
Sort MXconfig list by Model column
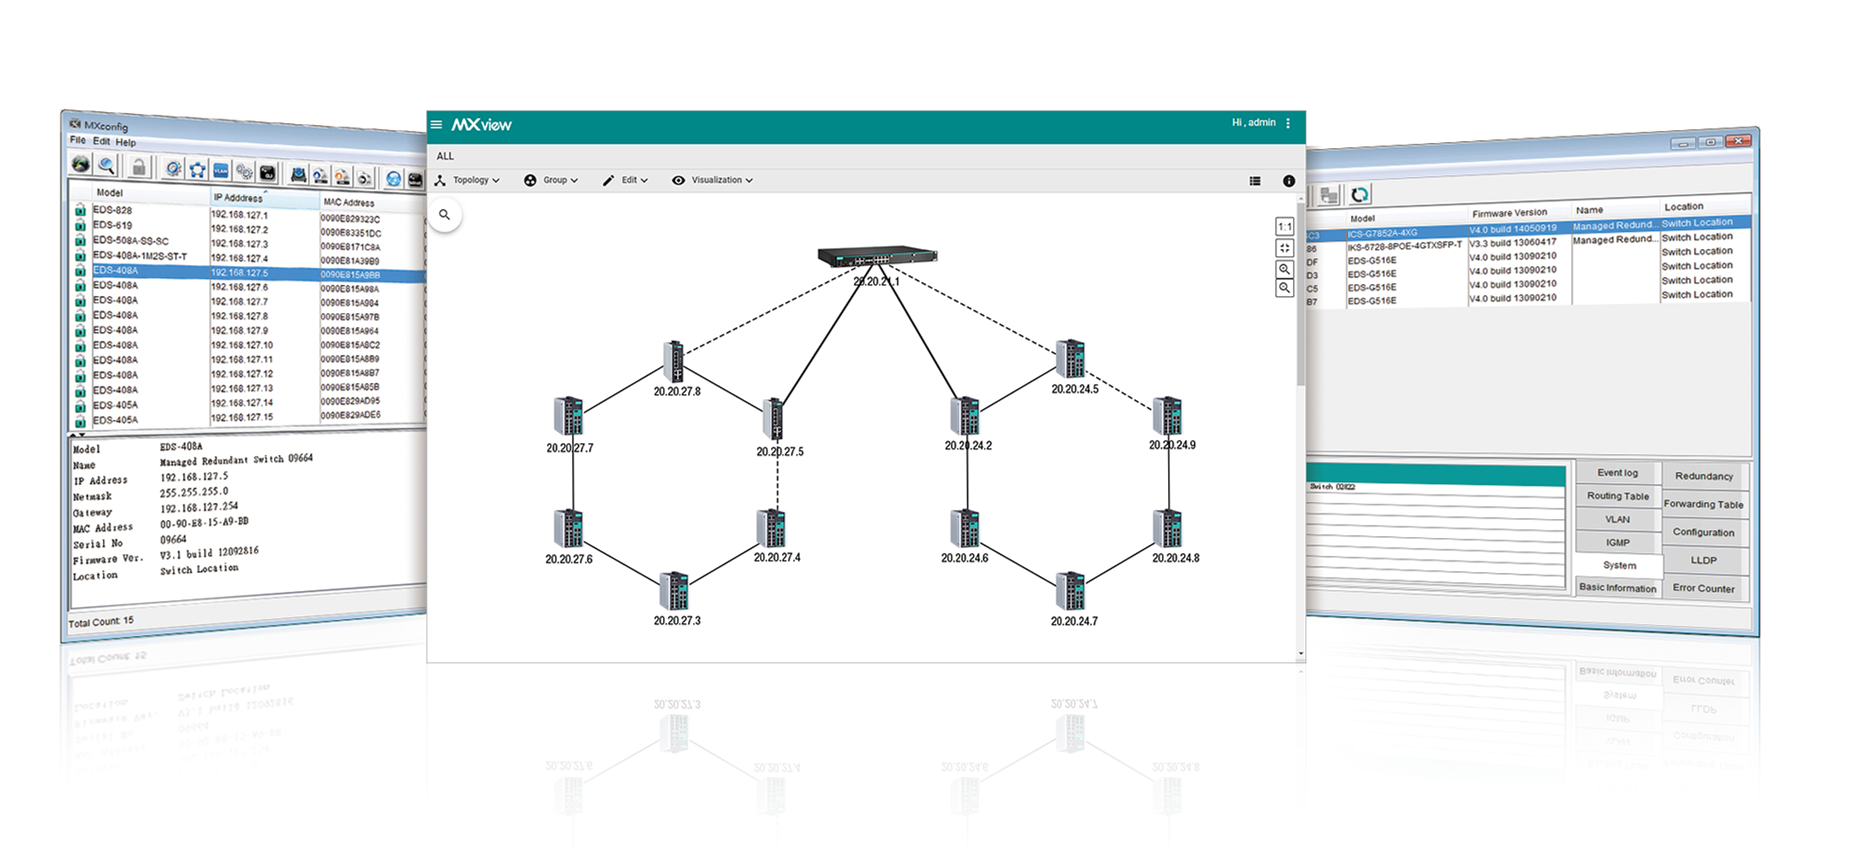tap(150, 193)
